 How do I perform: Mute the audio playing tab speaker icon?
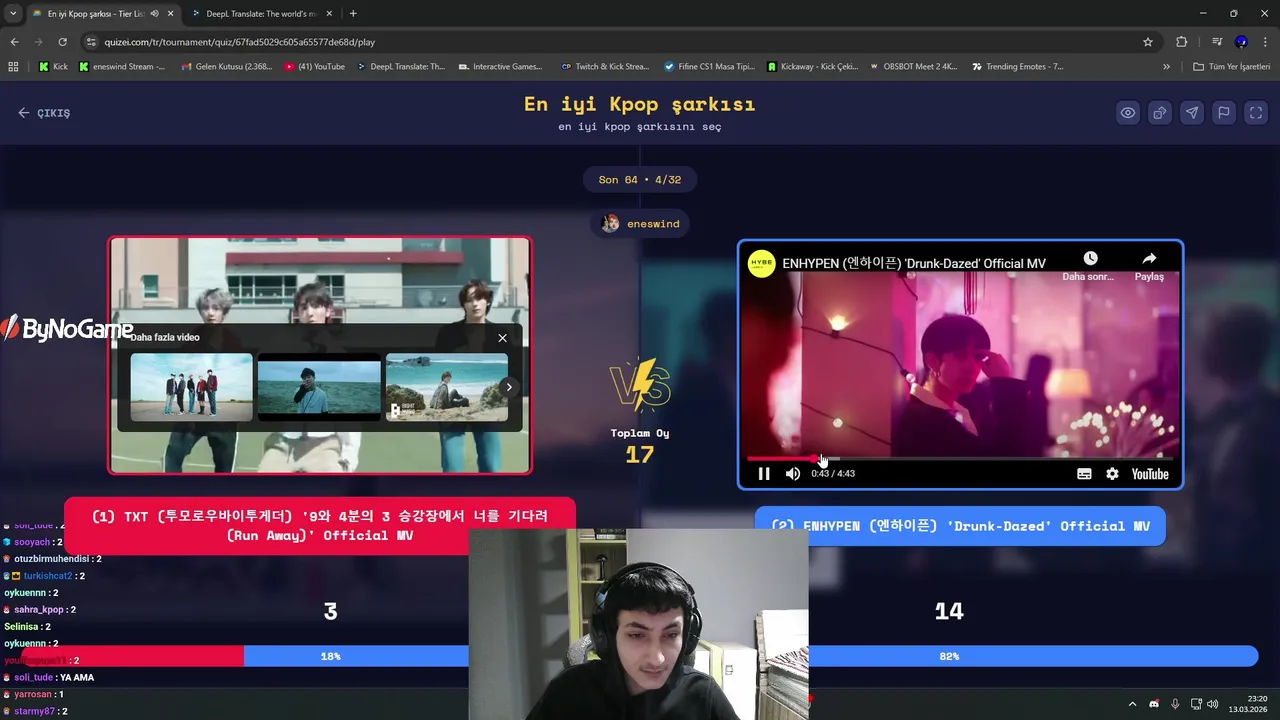154,14
